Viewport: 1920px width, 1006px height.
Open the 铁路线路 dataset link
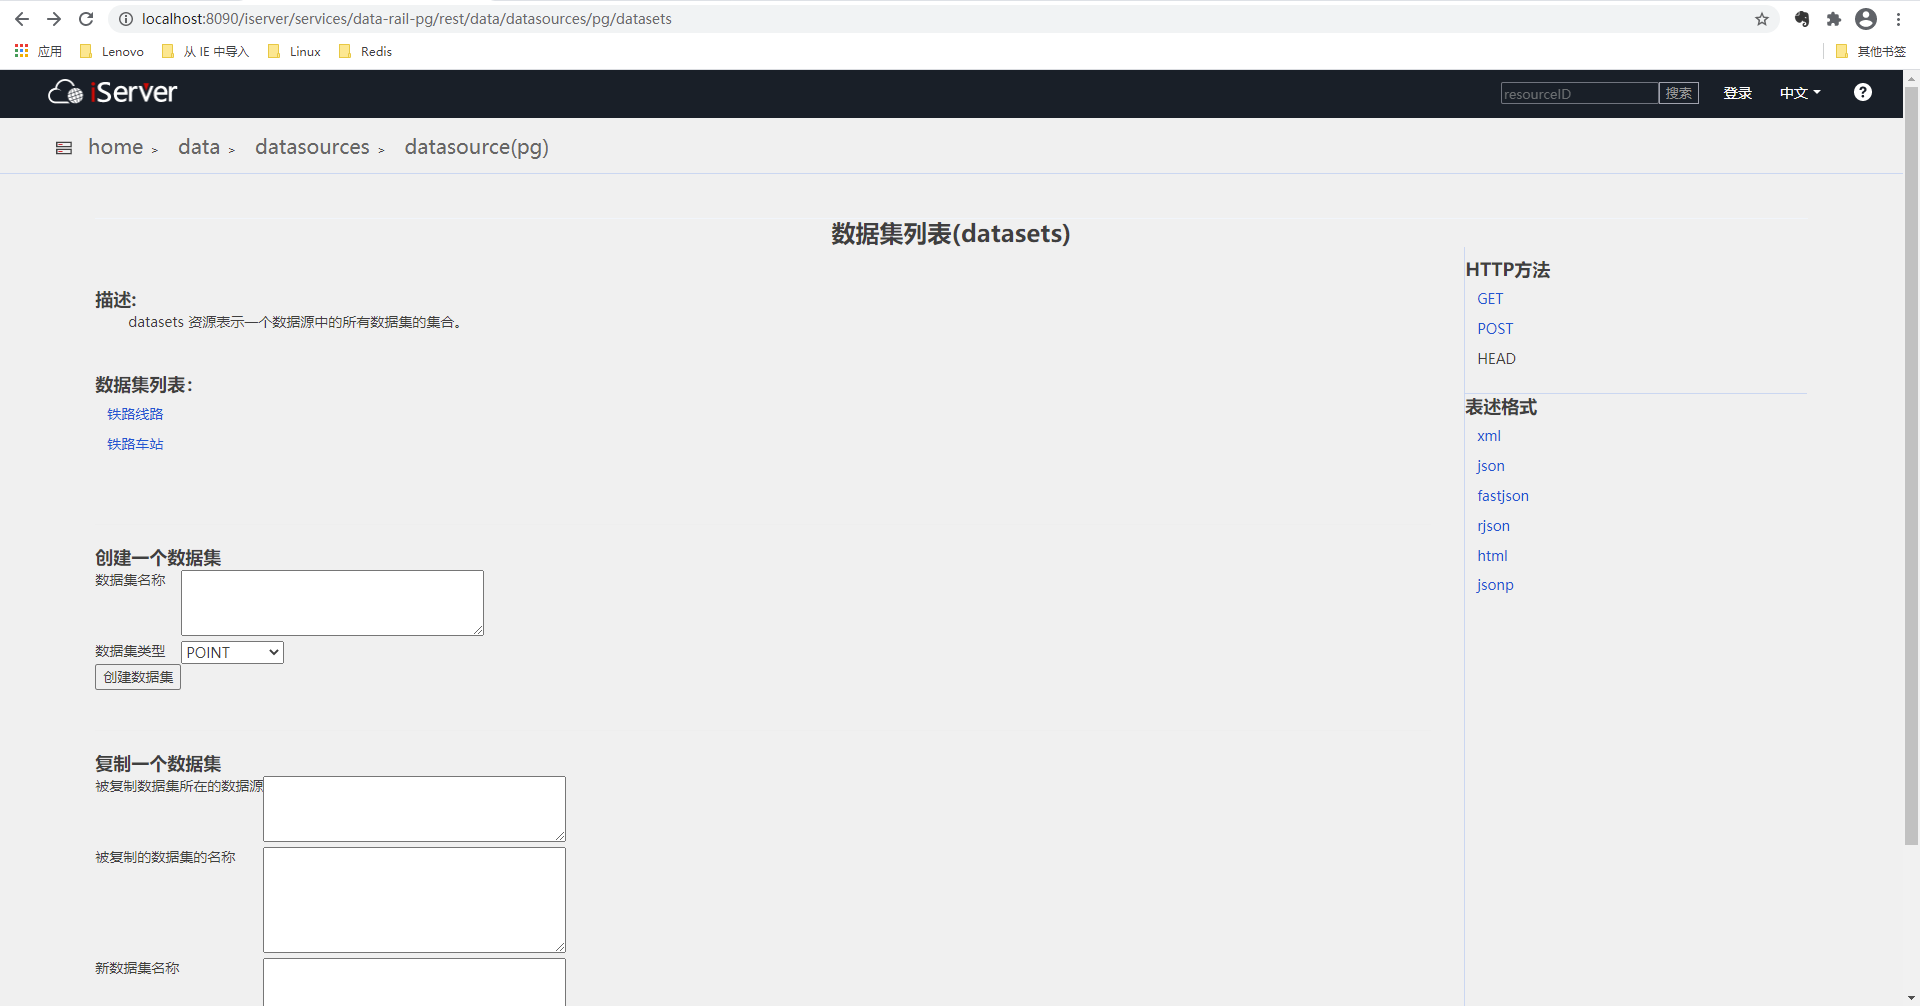135,413
